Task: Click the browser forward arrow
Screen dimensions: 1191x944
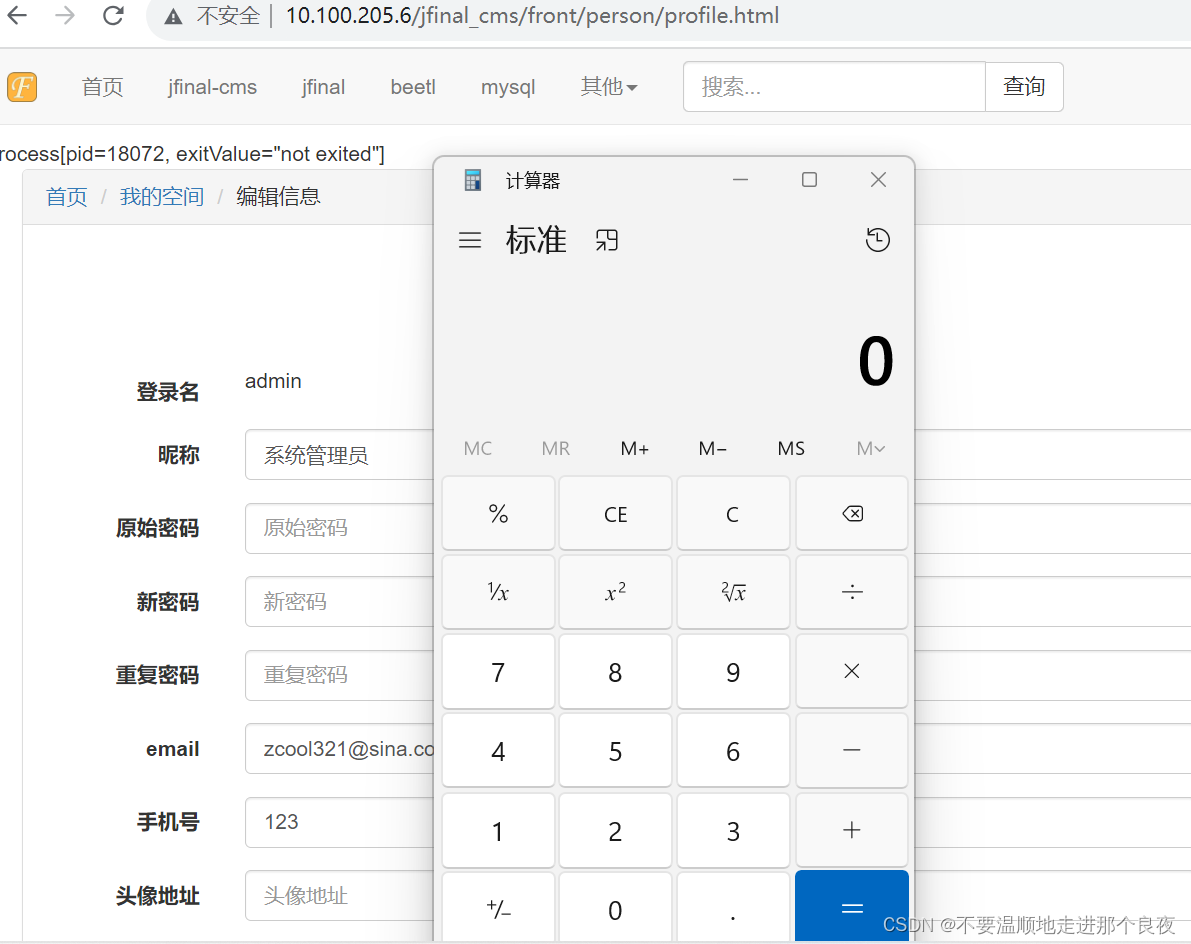Action: 65,15
